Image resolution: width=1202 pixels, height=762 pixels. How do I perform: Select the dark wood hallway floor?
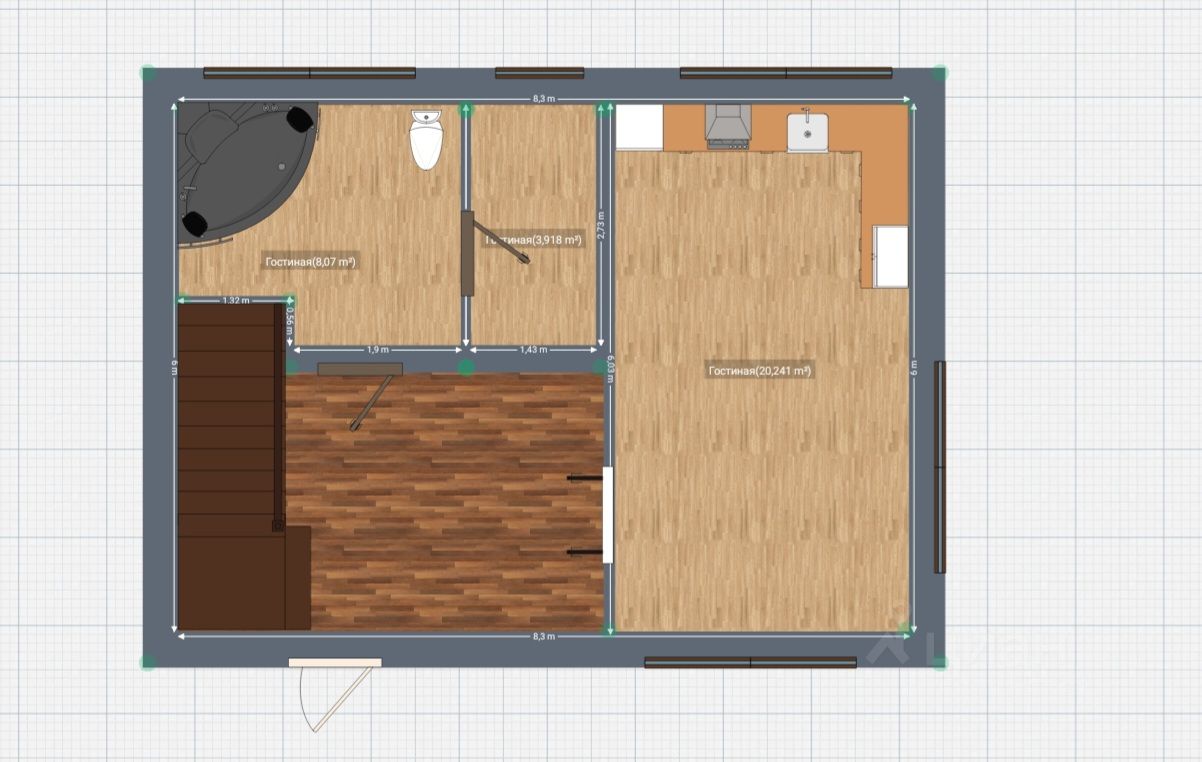click(x=445, y=500)
